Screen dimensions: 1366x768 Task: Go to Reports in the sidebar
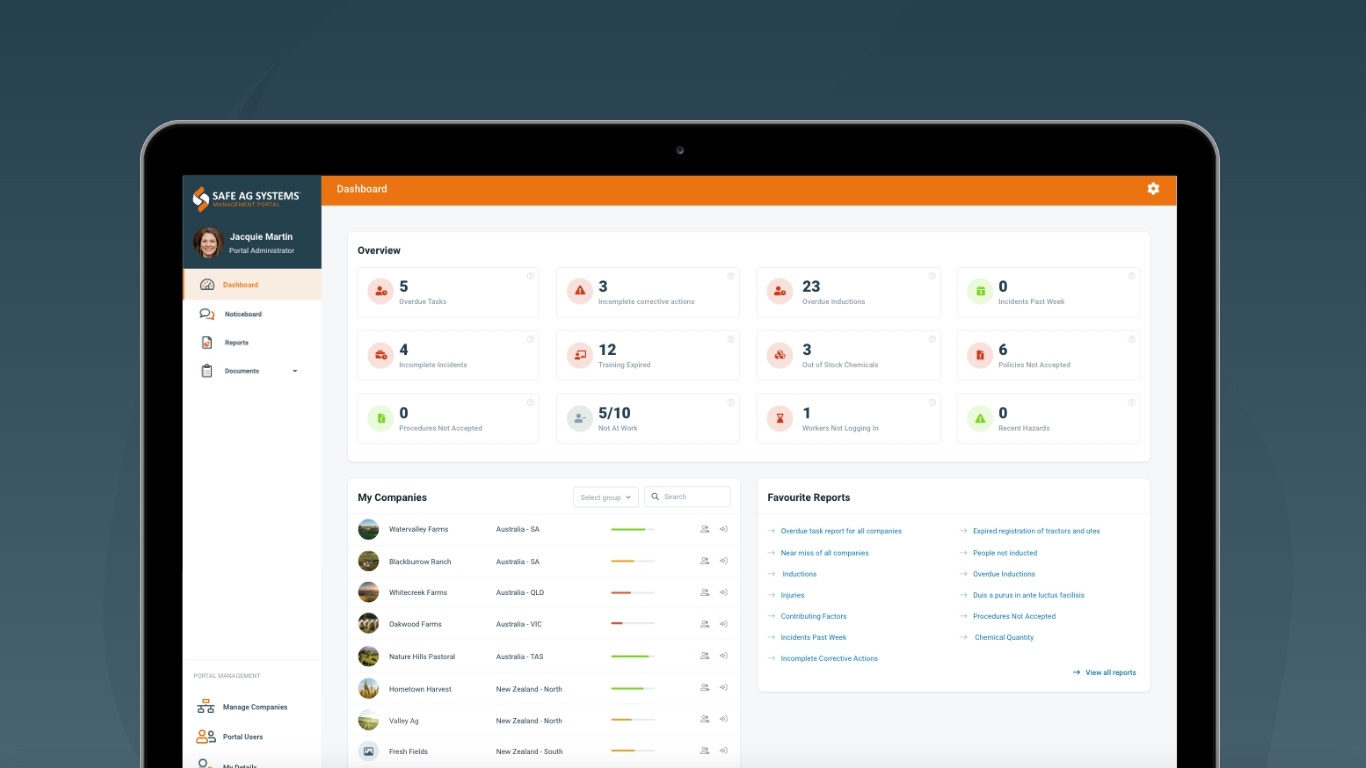click(x=236, y=343)
